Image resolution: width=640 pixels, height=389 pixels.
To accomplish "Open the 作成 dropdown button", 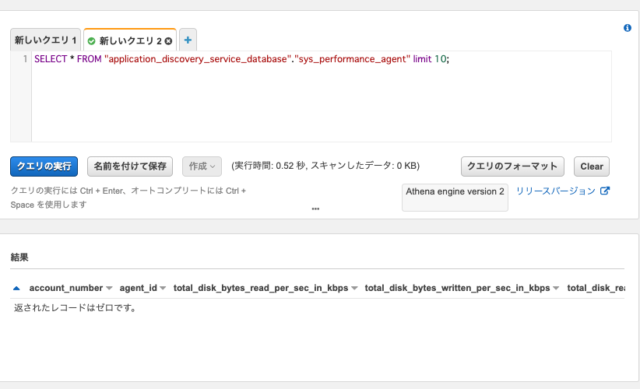I will tap(202, 167).
